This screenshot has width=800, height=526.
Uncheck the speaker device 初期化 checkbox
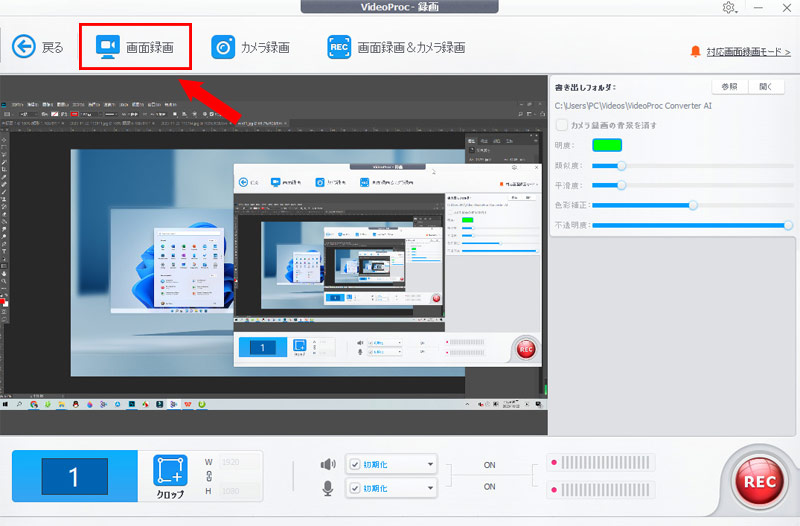[355, 465]
